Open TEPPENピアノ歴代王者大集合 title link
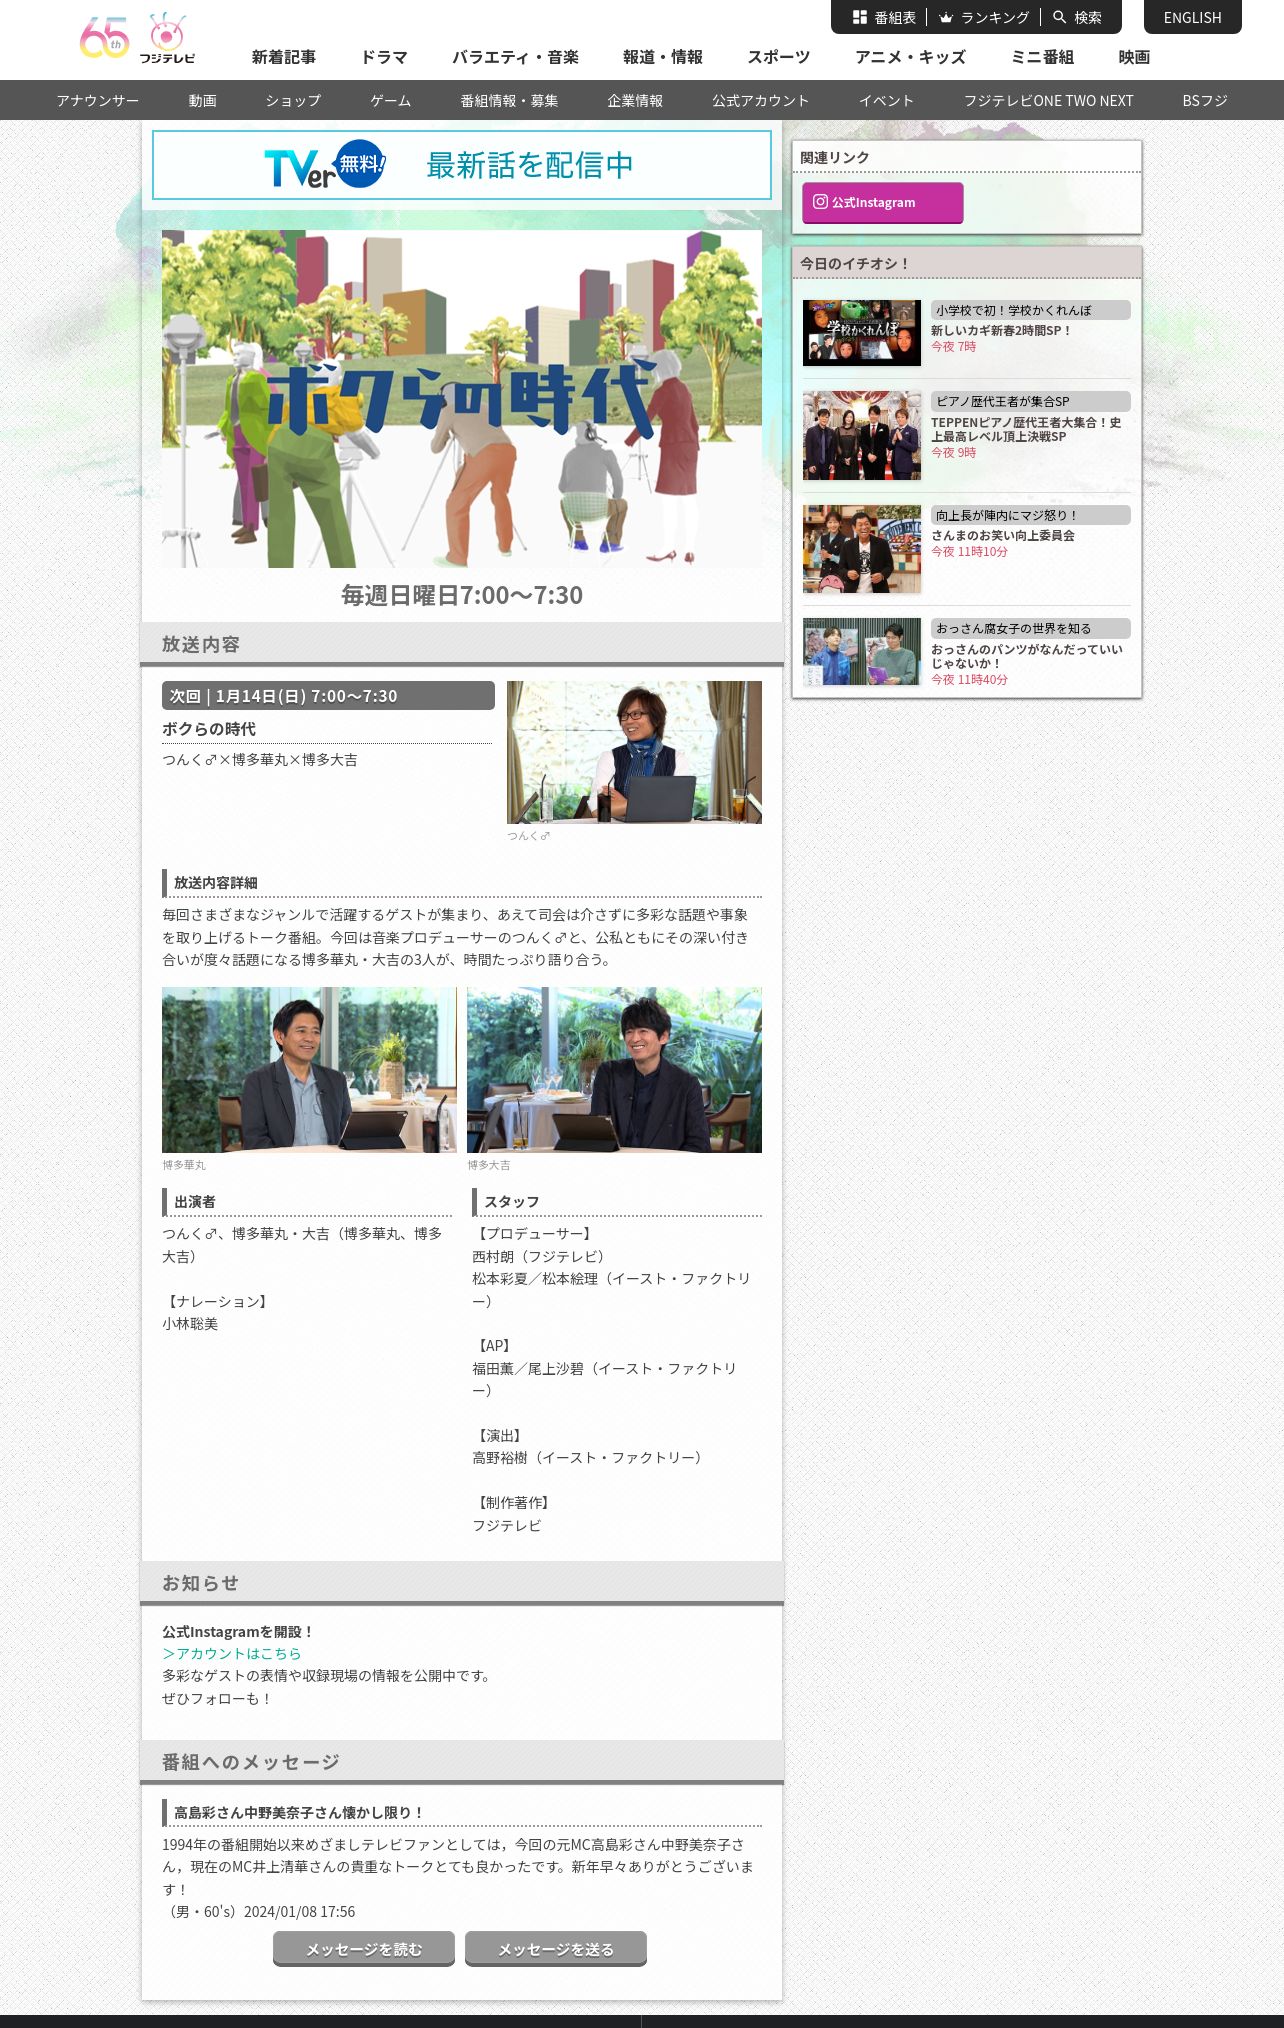 point(1027,429)
